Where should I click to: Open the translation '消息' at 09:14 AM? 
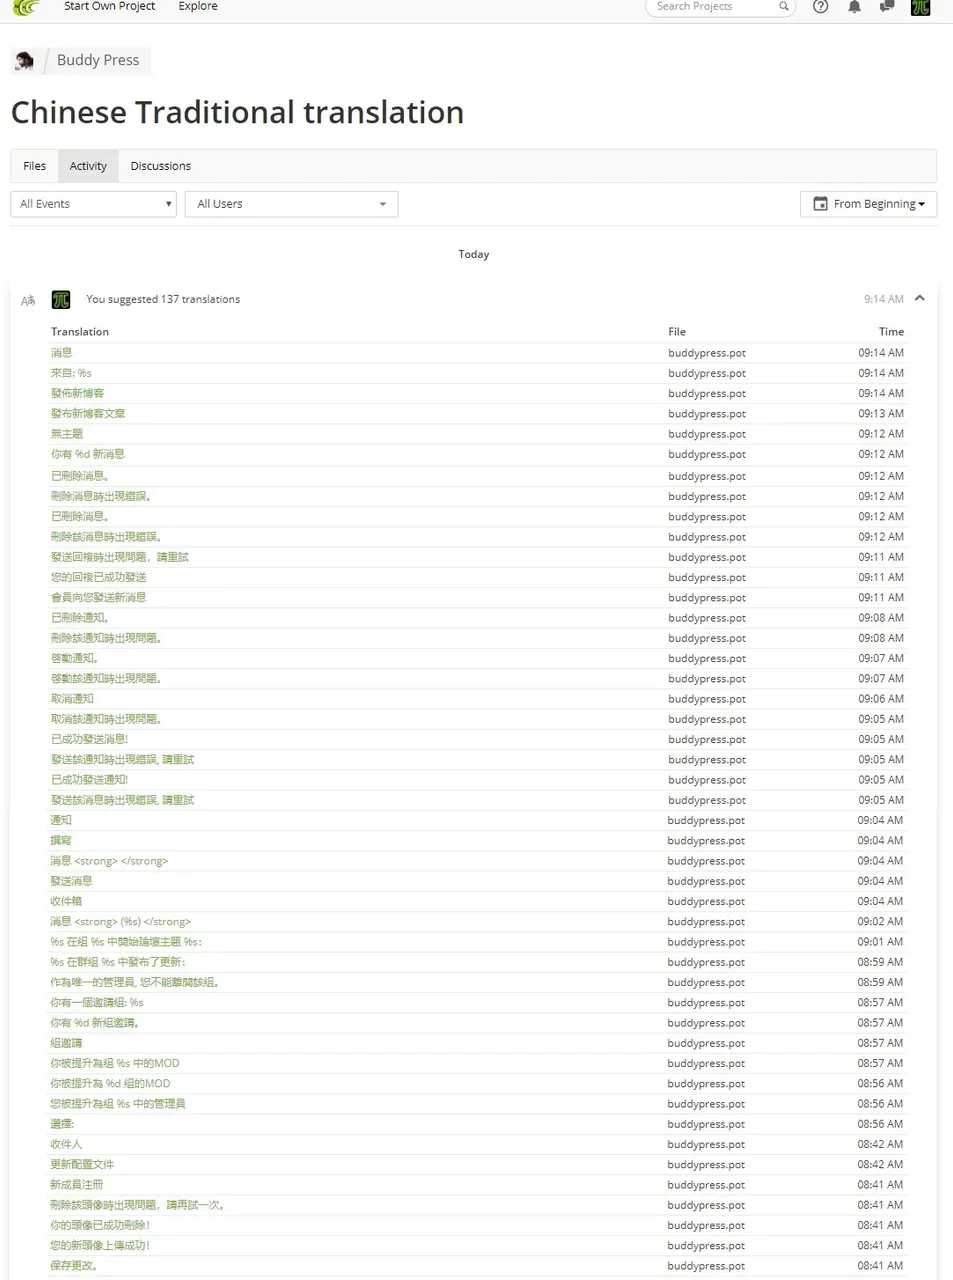[x=62, y=353]
